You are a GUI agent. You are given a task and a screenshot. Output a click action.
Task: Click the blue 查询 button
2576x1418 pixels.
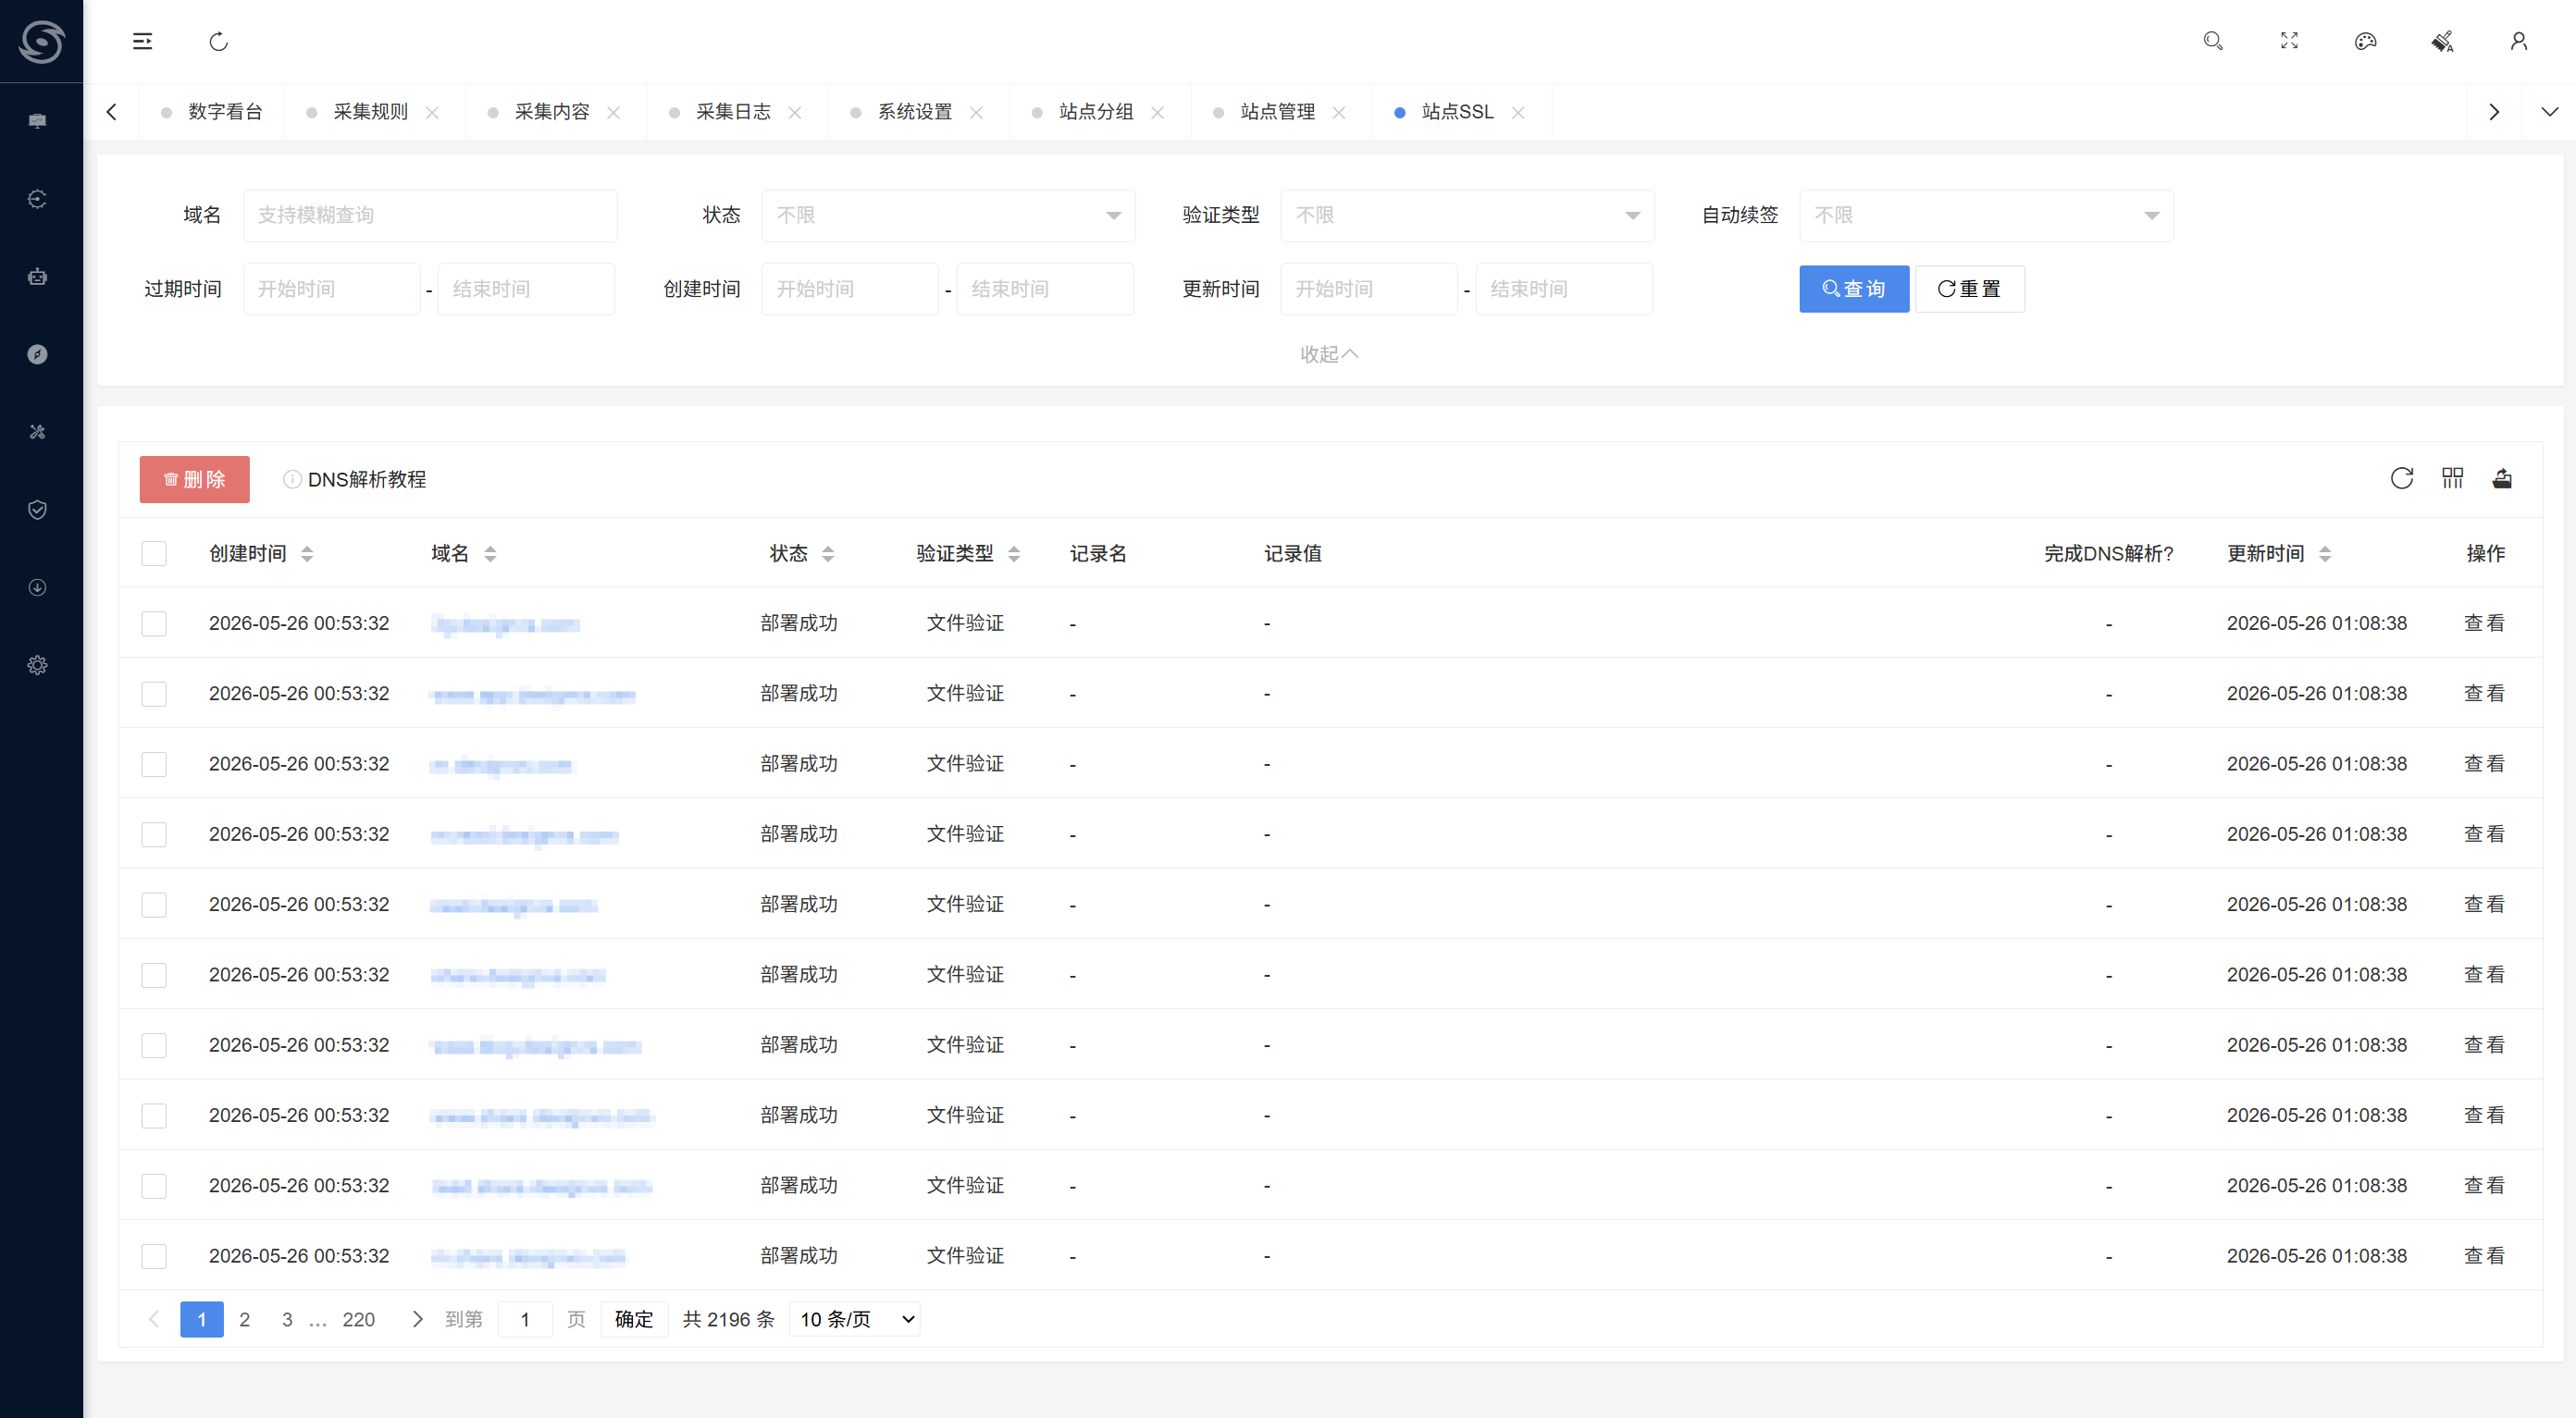[x=1854, y=289]
